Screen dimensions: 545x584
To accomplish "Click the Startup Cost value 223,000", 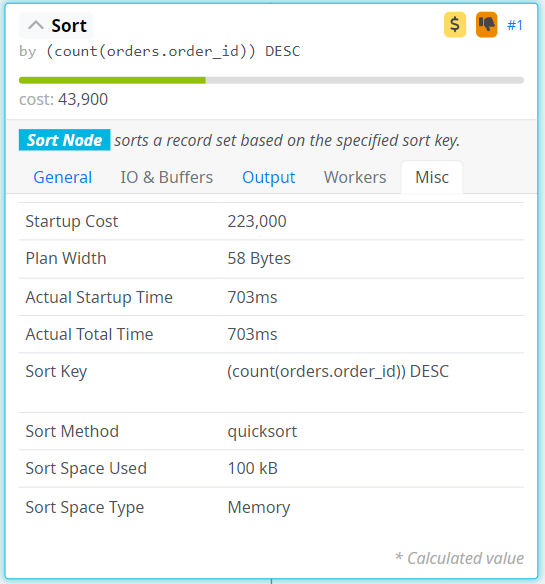I will (x=257, y=221).
